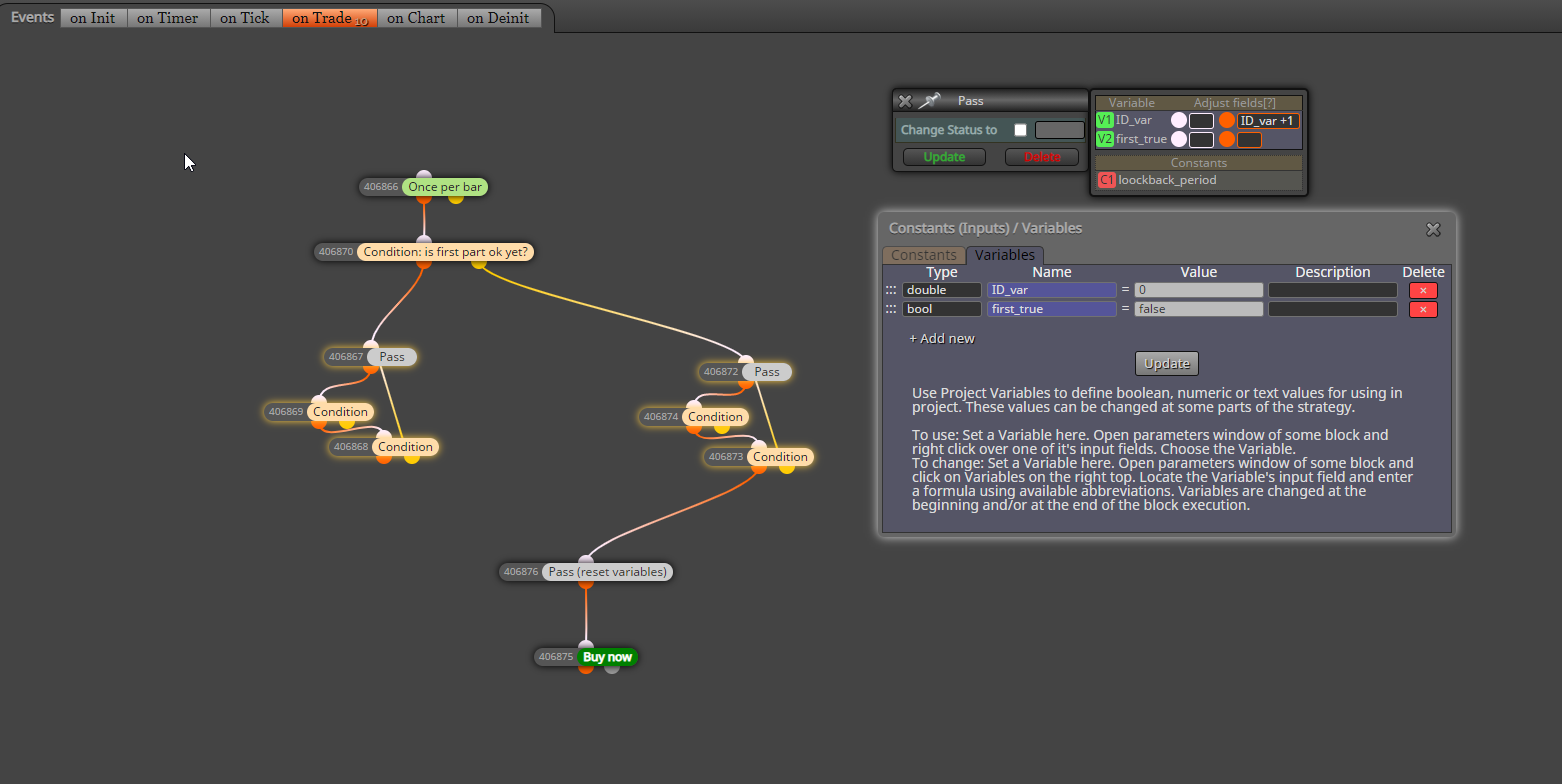Click the description field for ID_var
Screen dimensions: 1562x784
point(1333,290)
